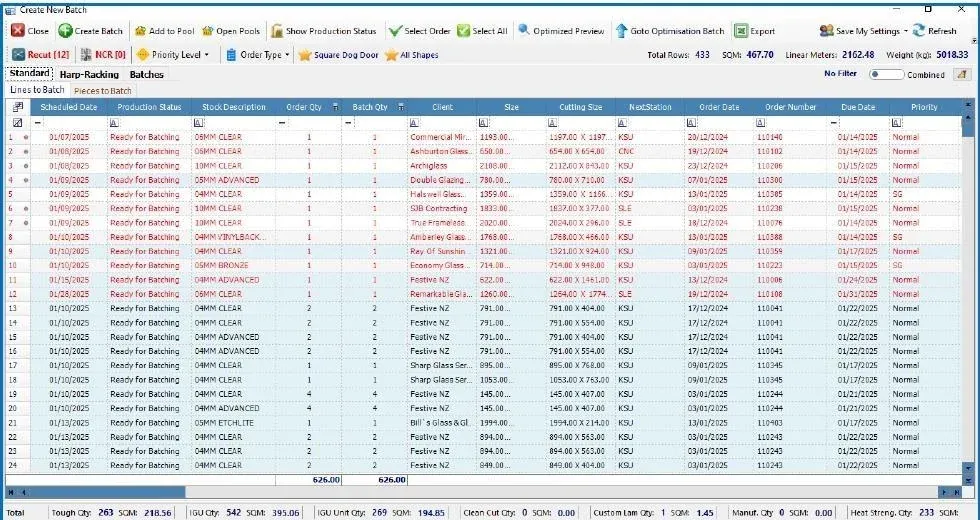980x520 pixels.
Task: Click the Show Production Status icon
Action: [277, 31]
